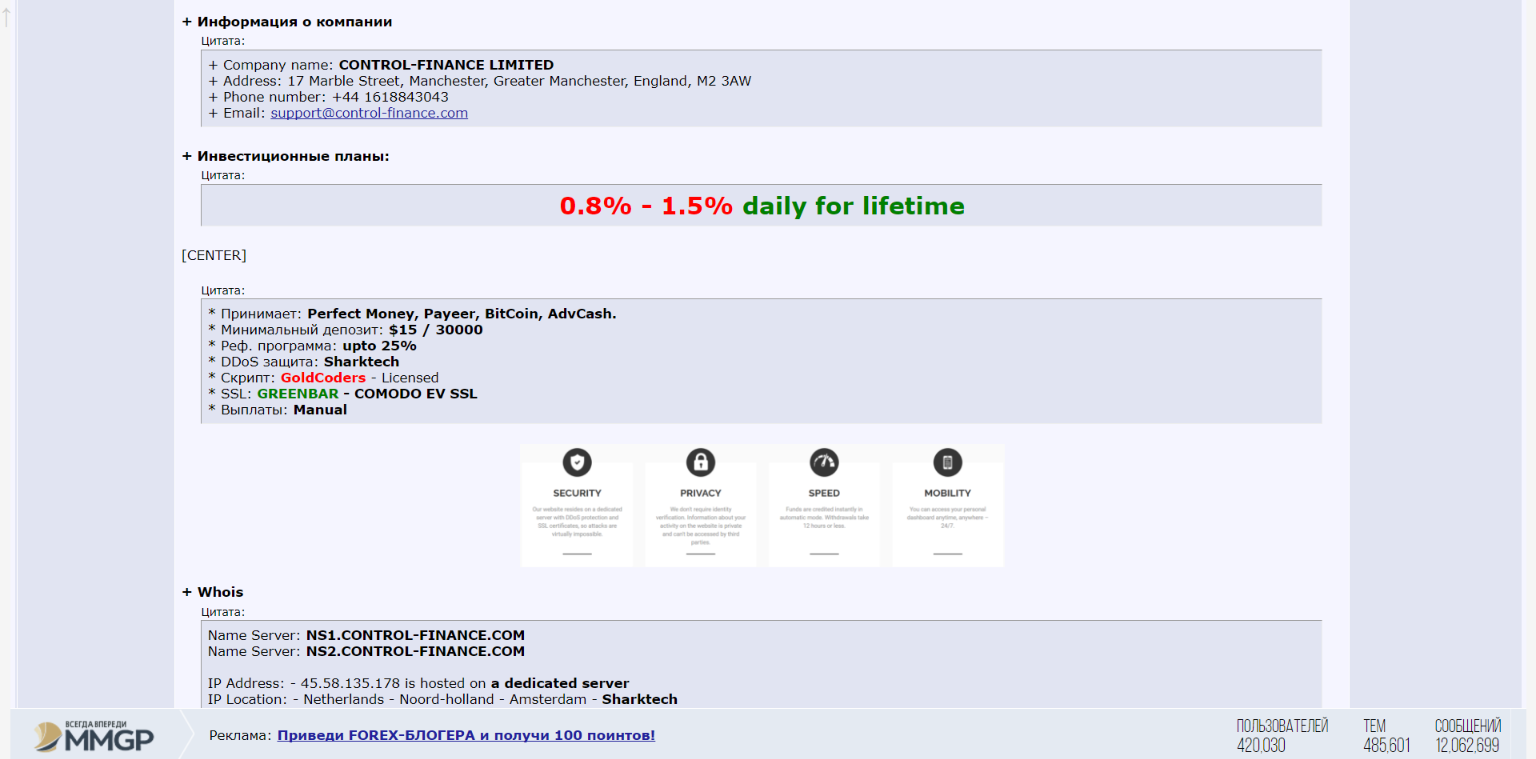Click the red "0.8% - 1.5%" rate
Viewport: 1536px width, 759px height.
pyautogui.click(x=646, y=206)
